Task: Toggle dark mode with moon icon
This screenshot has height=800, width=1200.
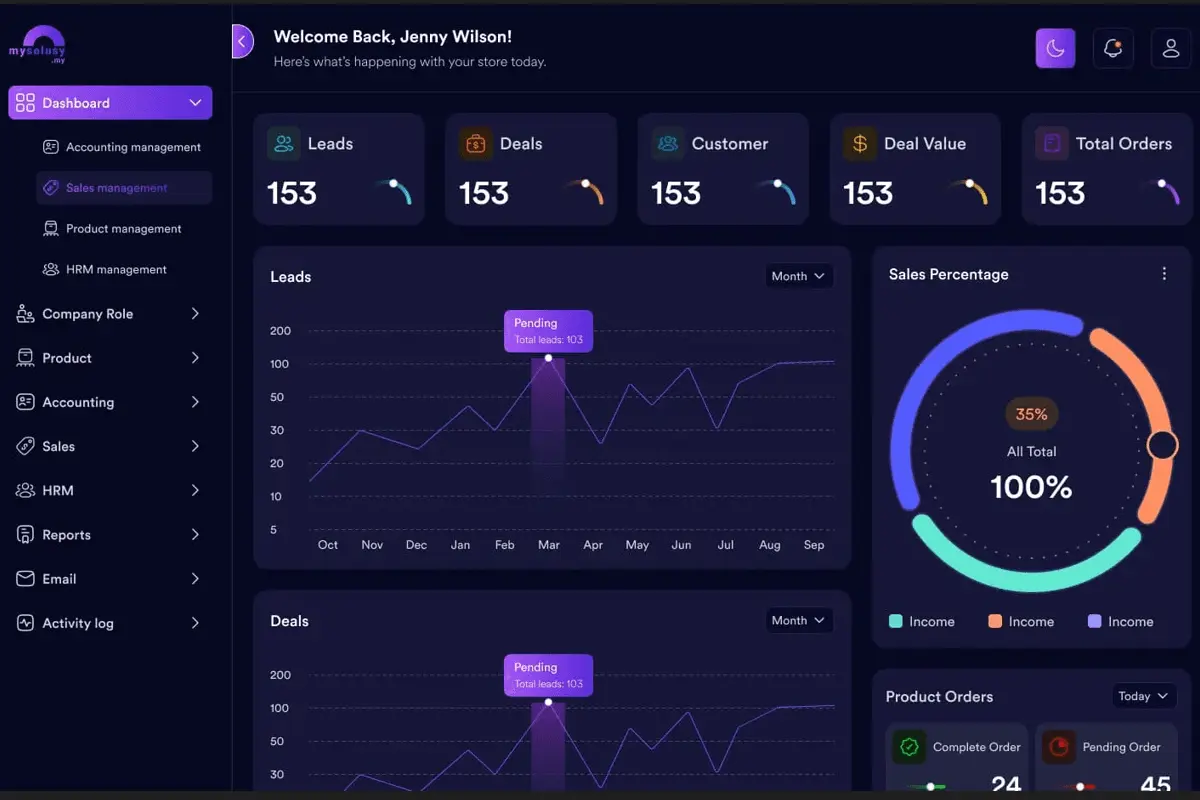Action: coord(1055,48)
